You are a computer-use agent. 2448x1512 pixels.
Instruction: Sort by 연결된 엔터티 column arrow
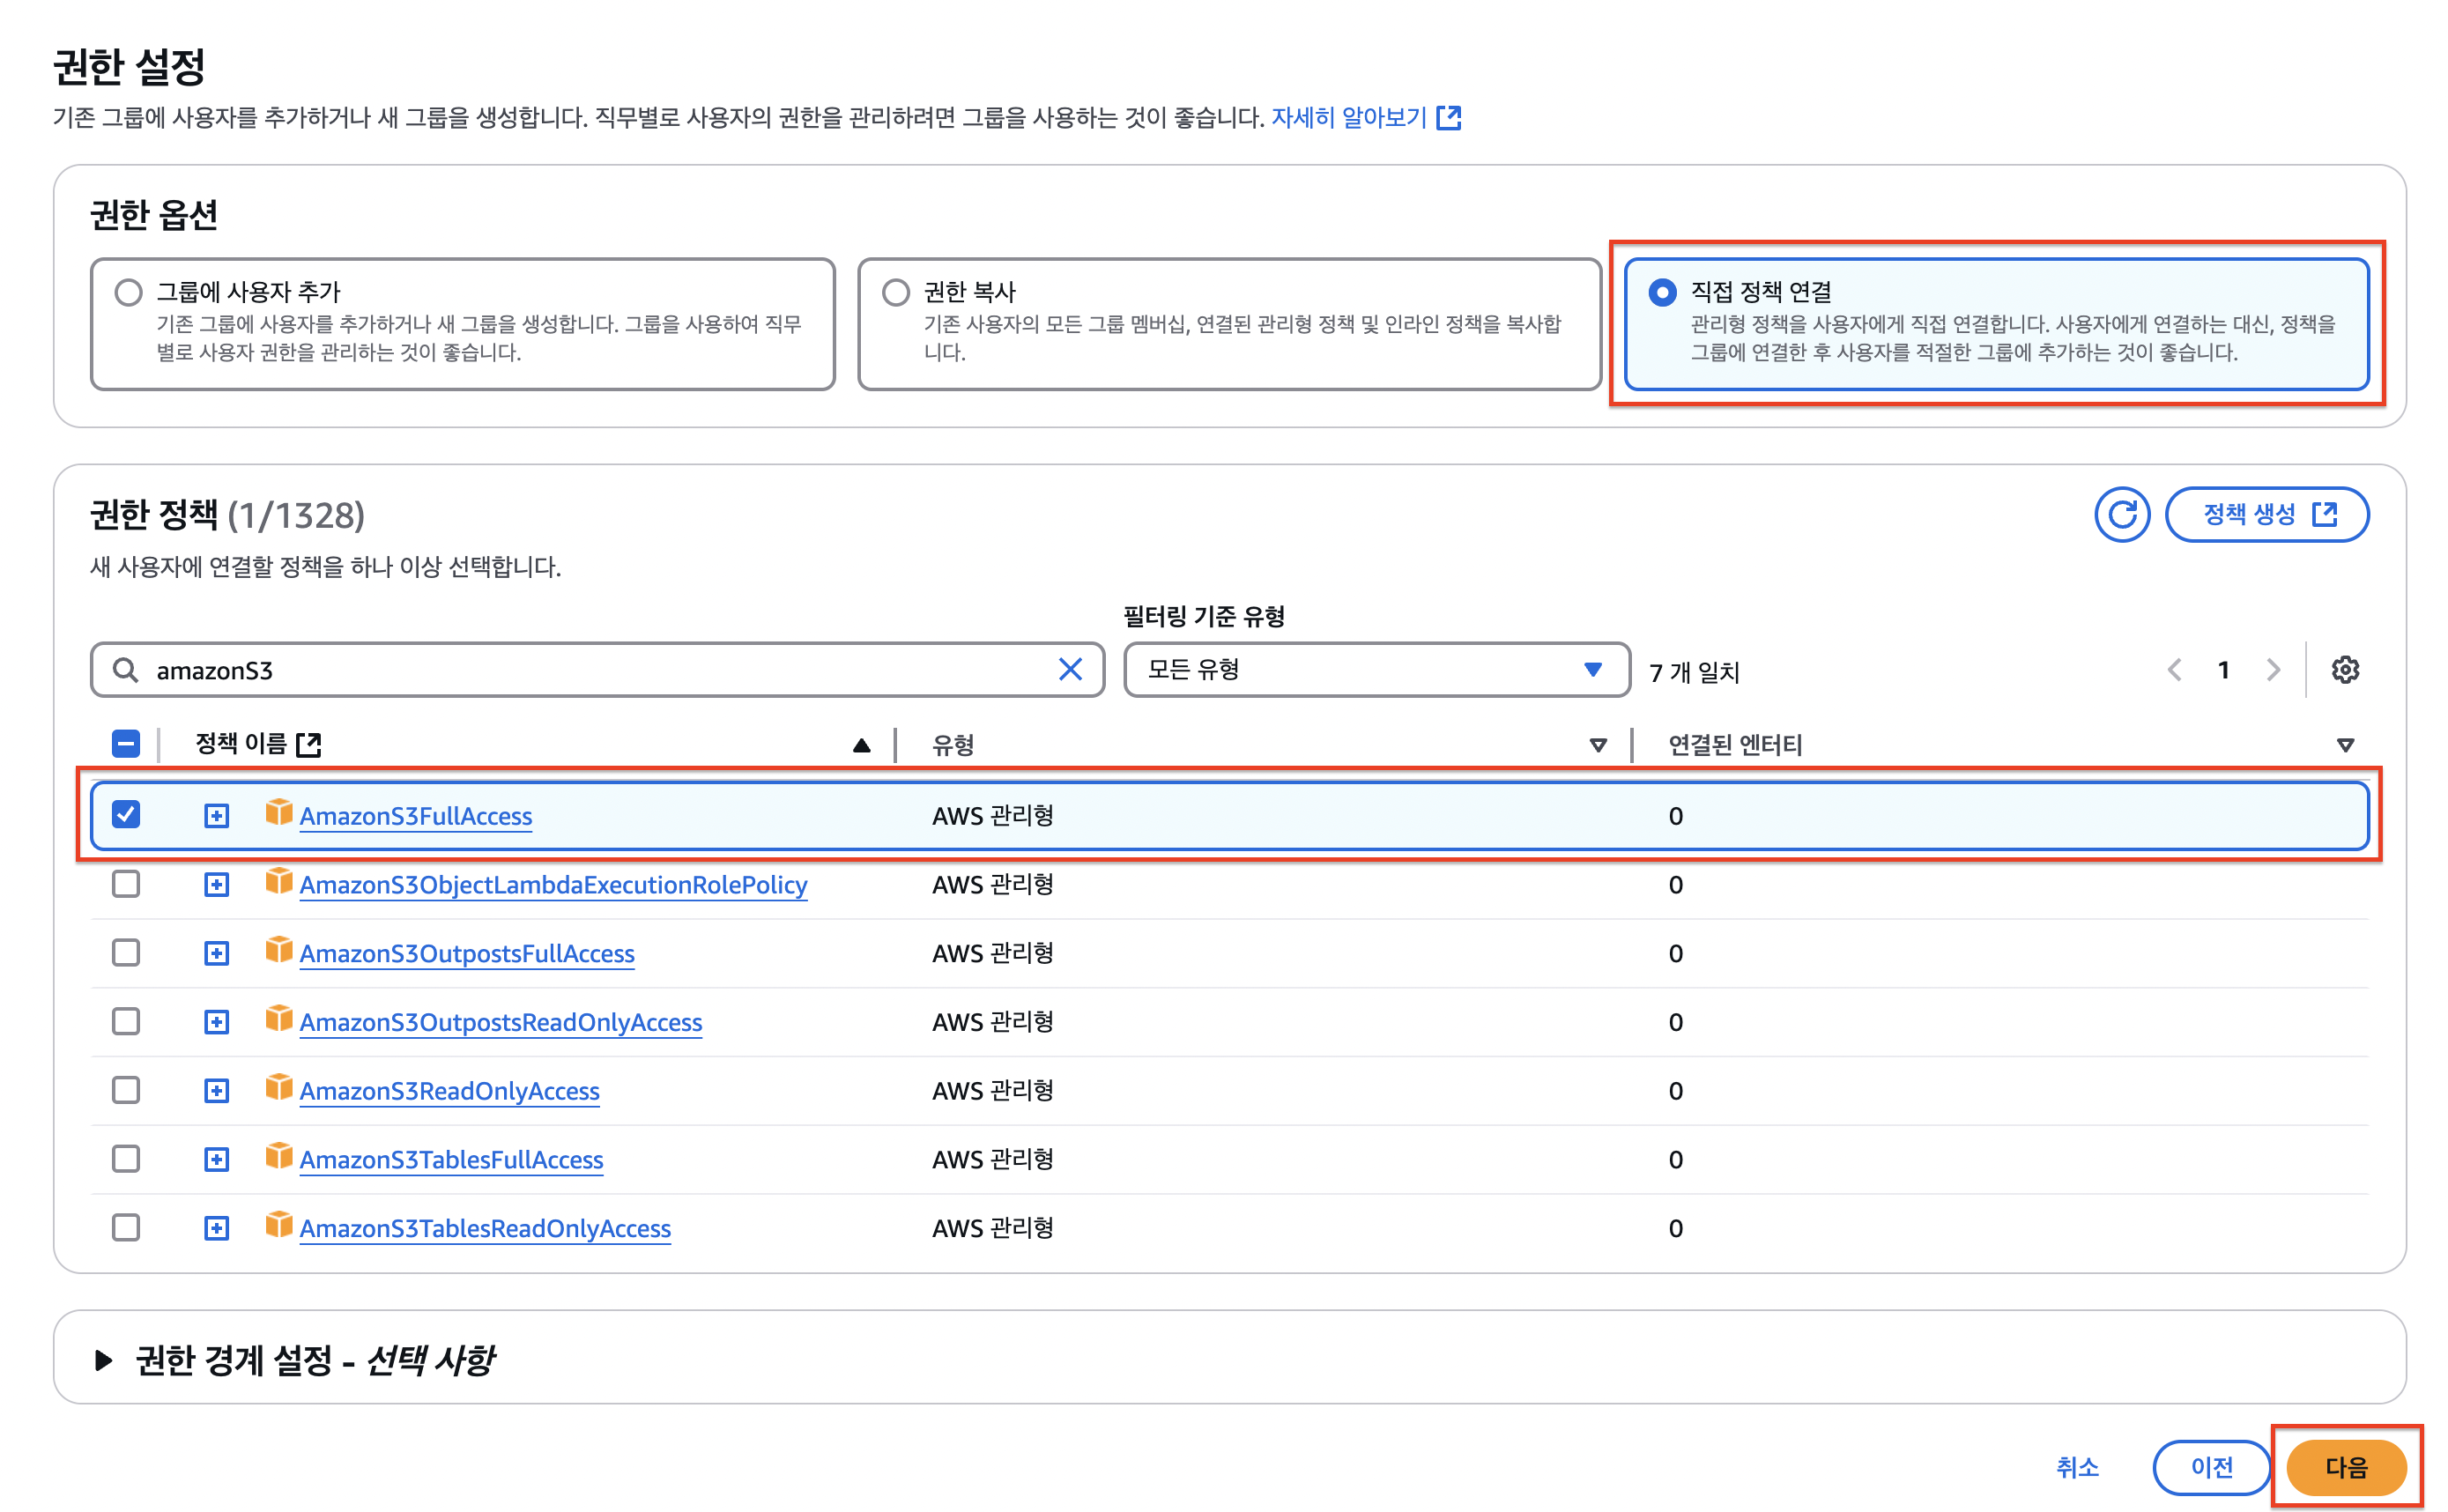click(2344, 745)
